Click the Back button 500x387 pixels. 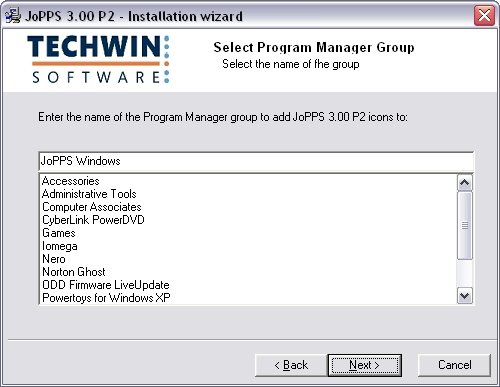(291, 365)
